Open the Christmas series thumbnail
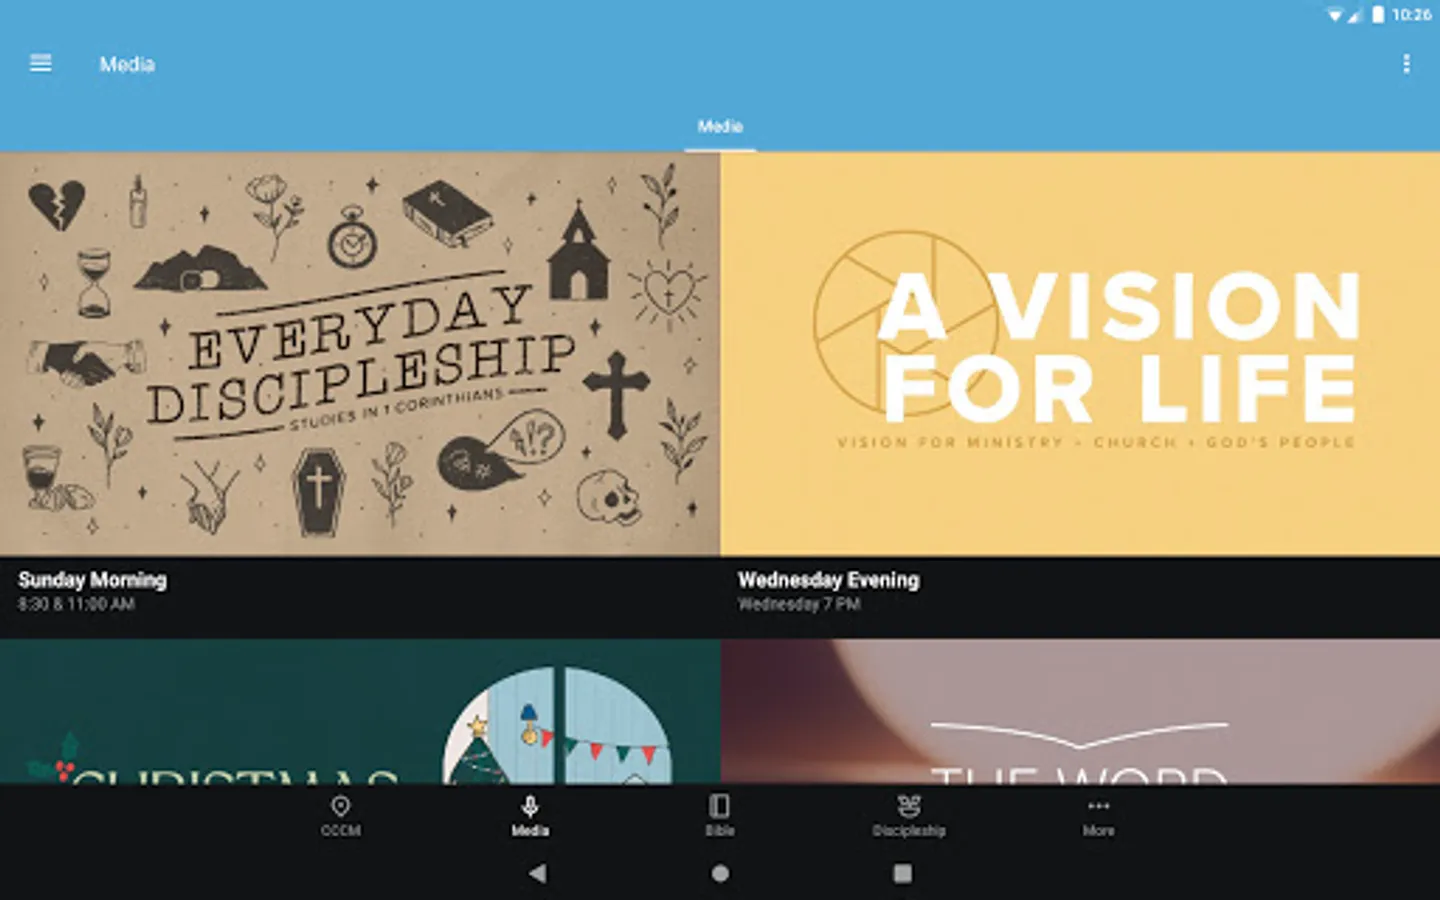Screen dimensions: 1440x900 click(x=360, y=711)
